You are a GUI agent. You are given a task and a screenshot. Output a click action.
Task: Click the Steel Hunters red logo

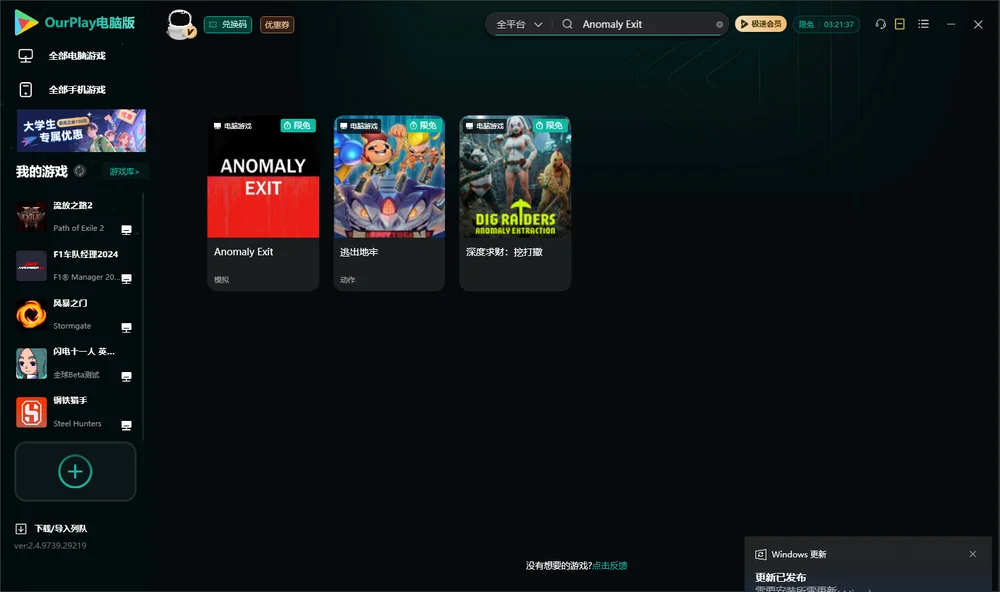click(31, 412)
